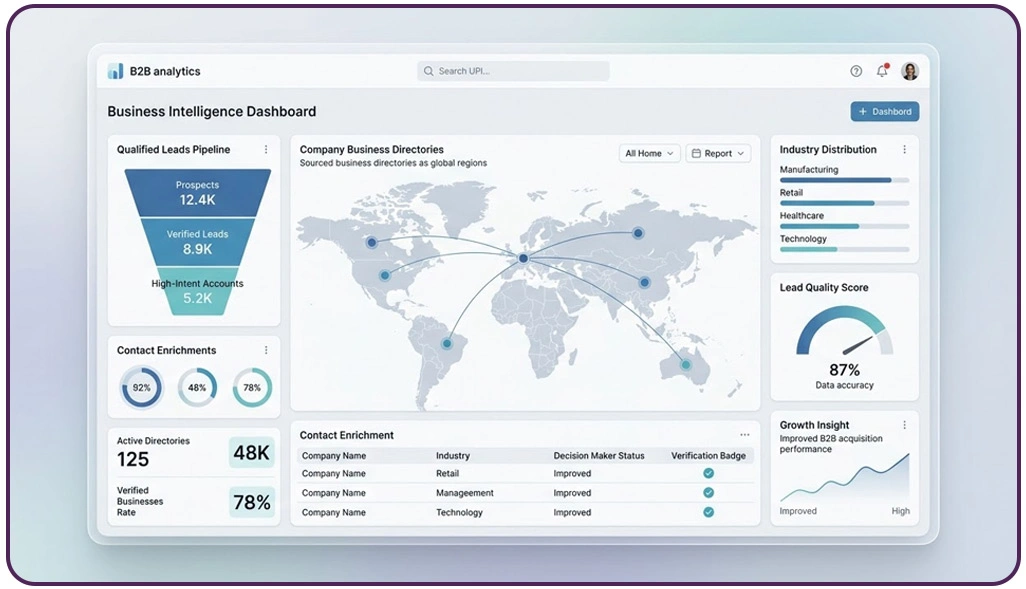Click the B2B analytics logo icon
The width and height of the screenshot is (1026, 589).
point(115,71)
